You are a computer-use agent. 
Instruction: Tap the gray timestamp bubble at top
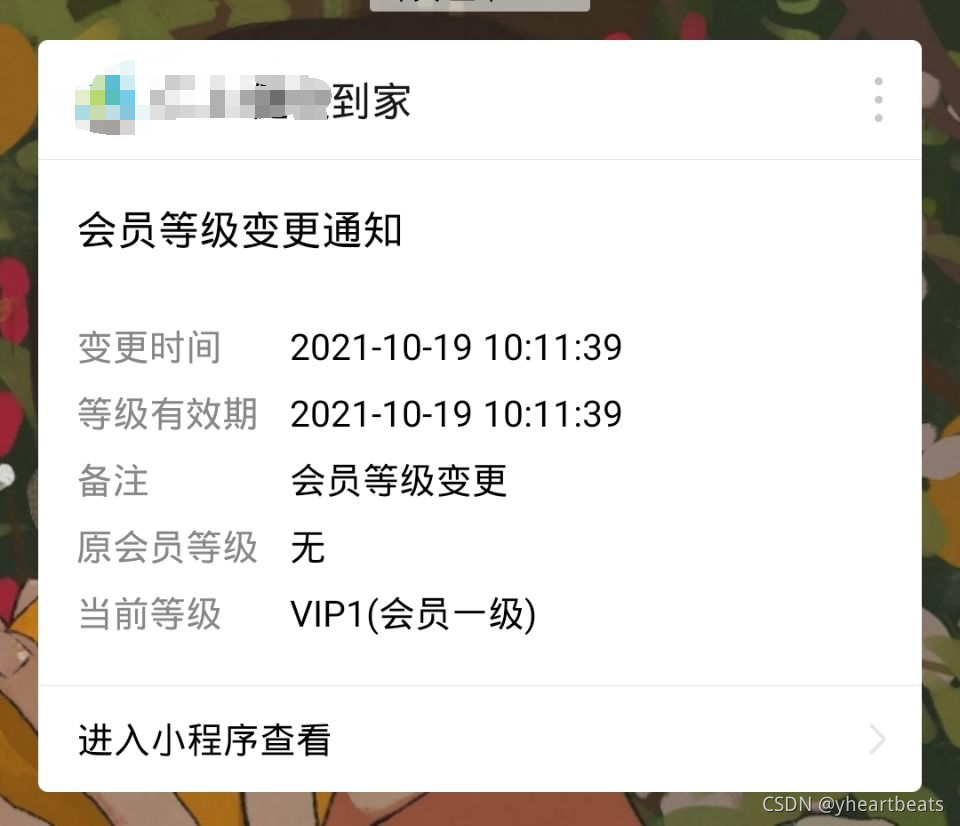(479, 5)
